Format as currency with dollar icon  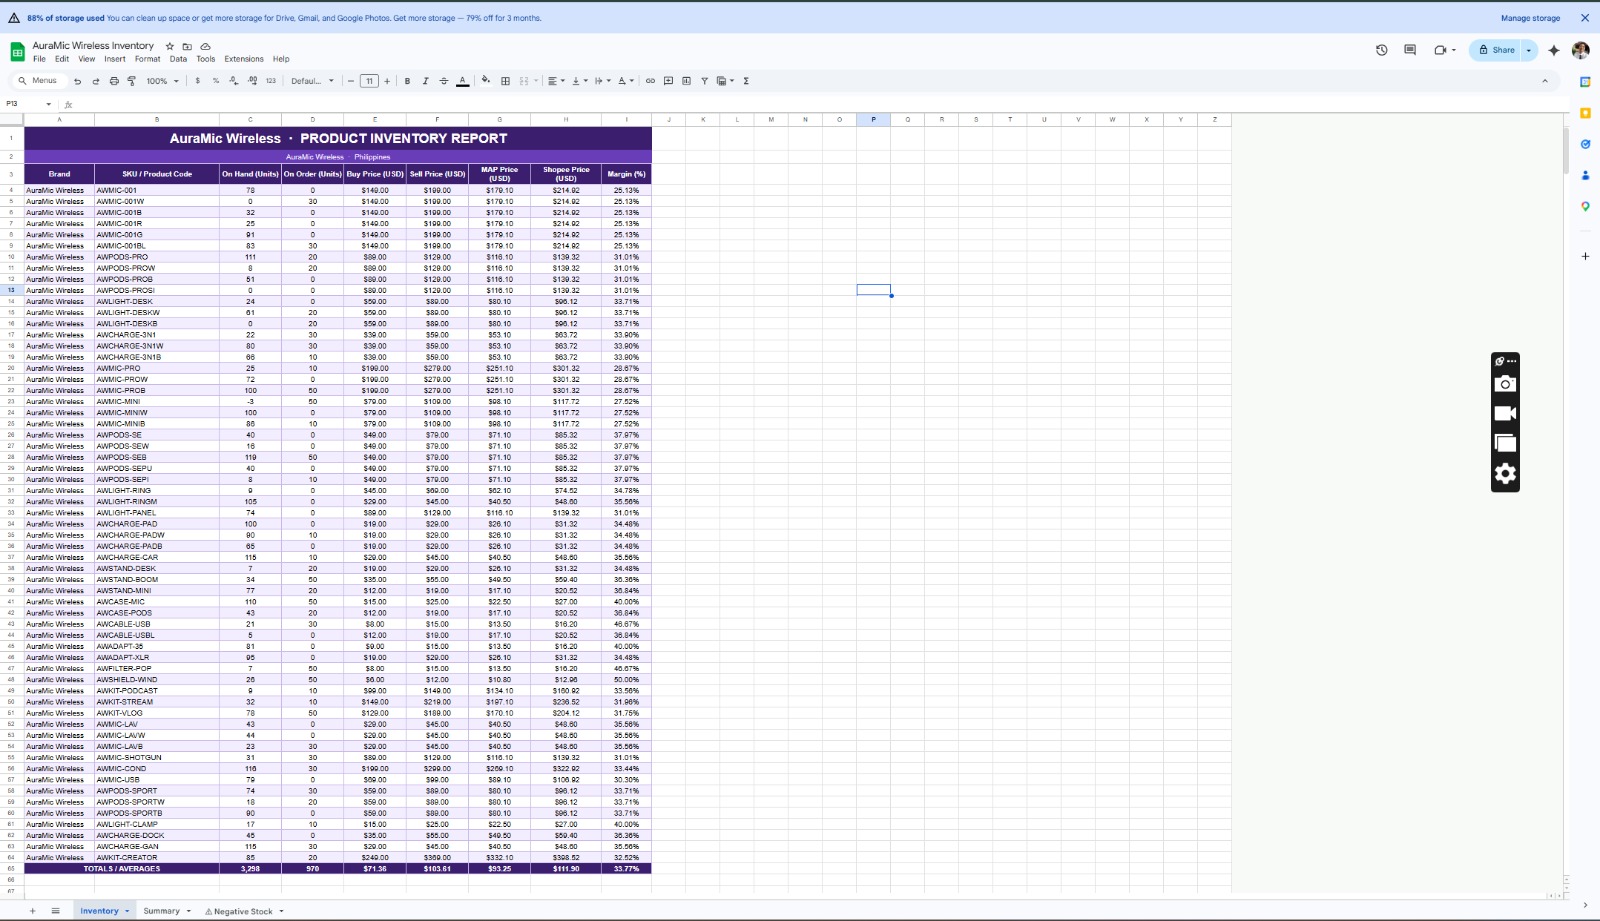click(x=198, y=81)
